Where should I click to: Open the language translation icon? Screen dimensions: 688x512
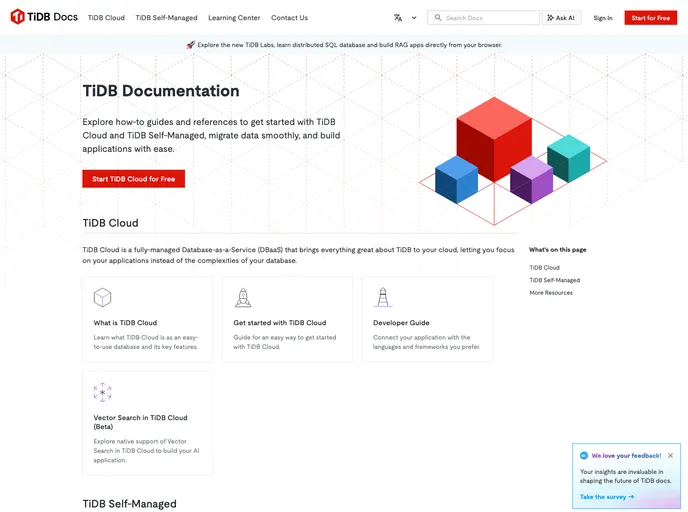(398, 18)
